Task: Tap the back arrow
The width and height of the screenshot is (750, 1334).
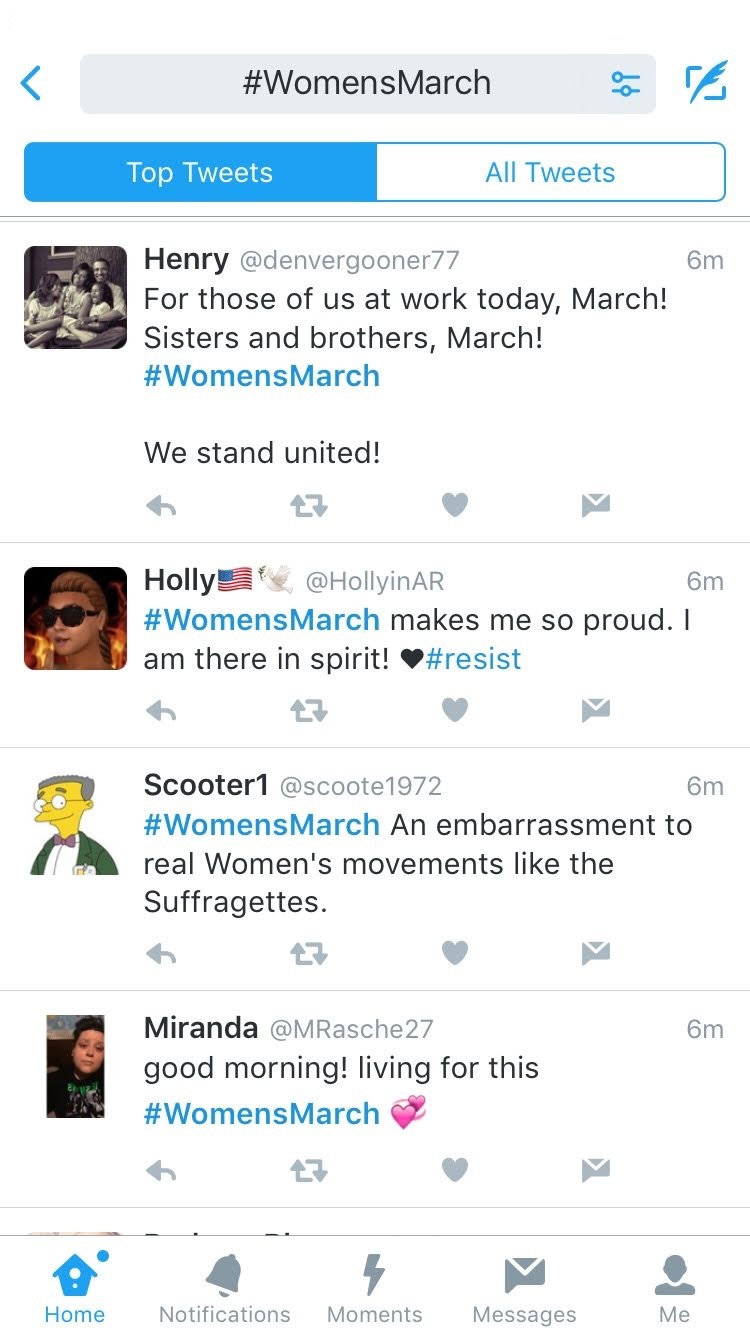Action: 32,83
